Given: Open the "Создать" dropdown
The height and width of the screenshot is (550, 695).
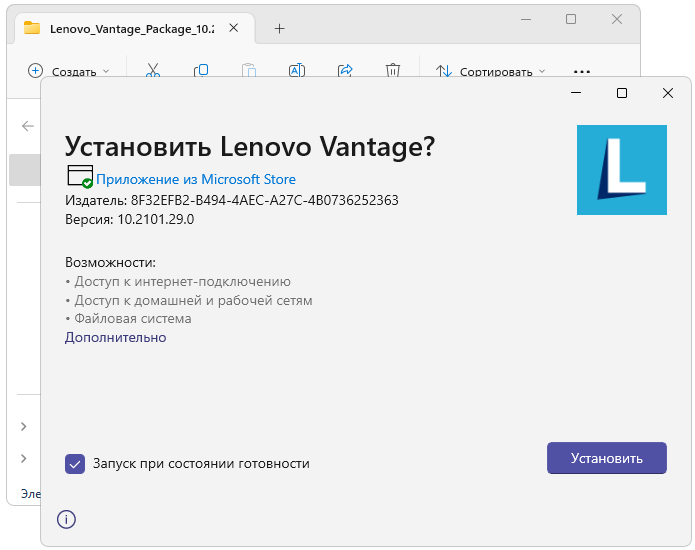Looking at the screenshot, I should point(68,71).
